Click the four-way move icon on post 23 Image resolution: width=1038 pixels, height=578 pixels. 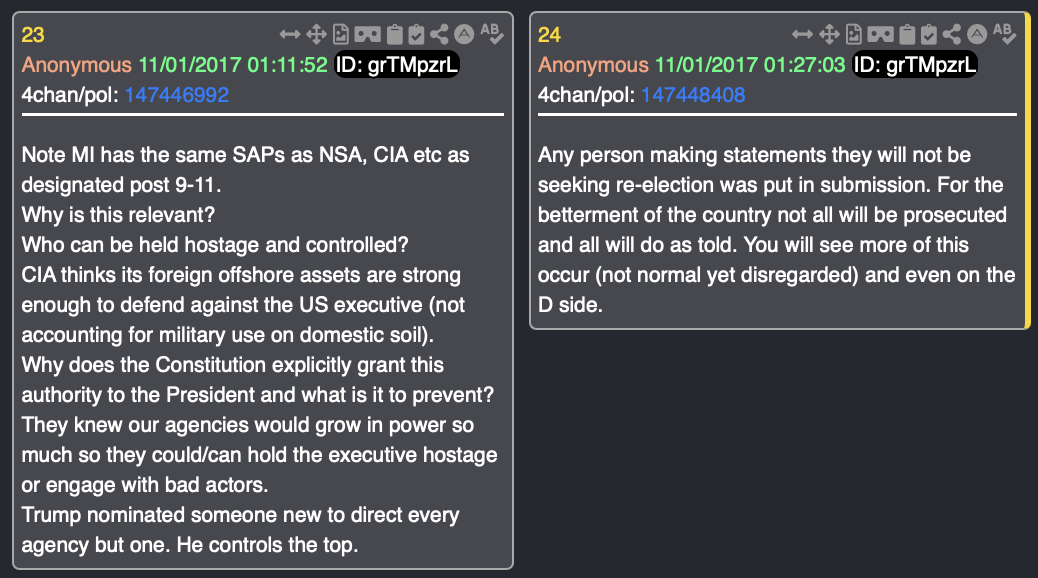click(x=316, y=34)
